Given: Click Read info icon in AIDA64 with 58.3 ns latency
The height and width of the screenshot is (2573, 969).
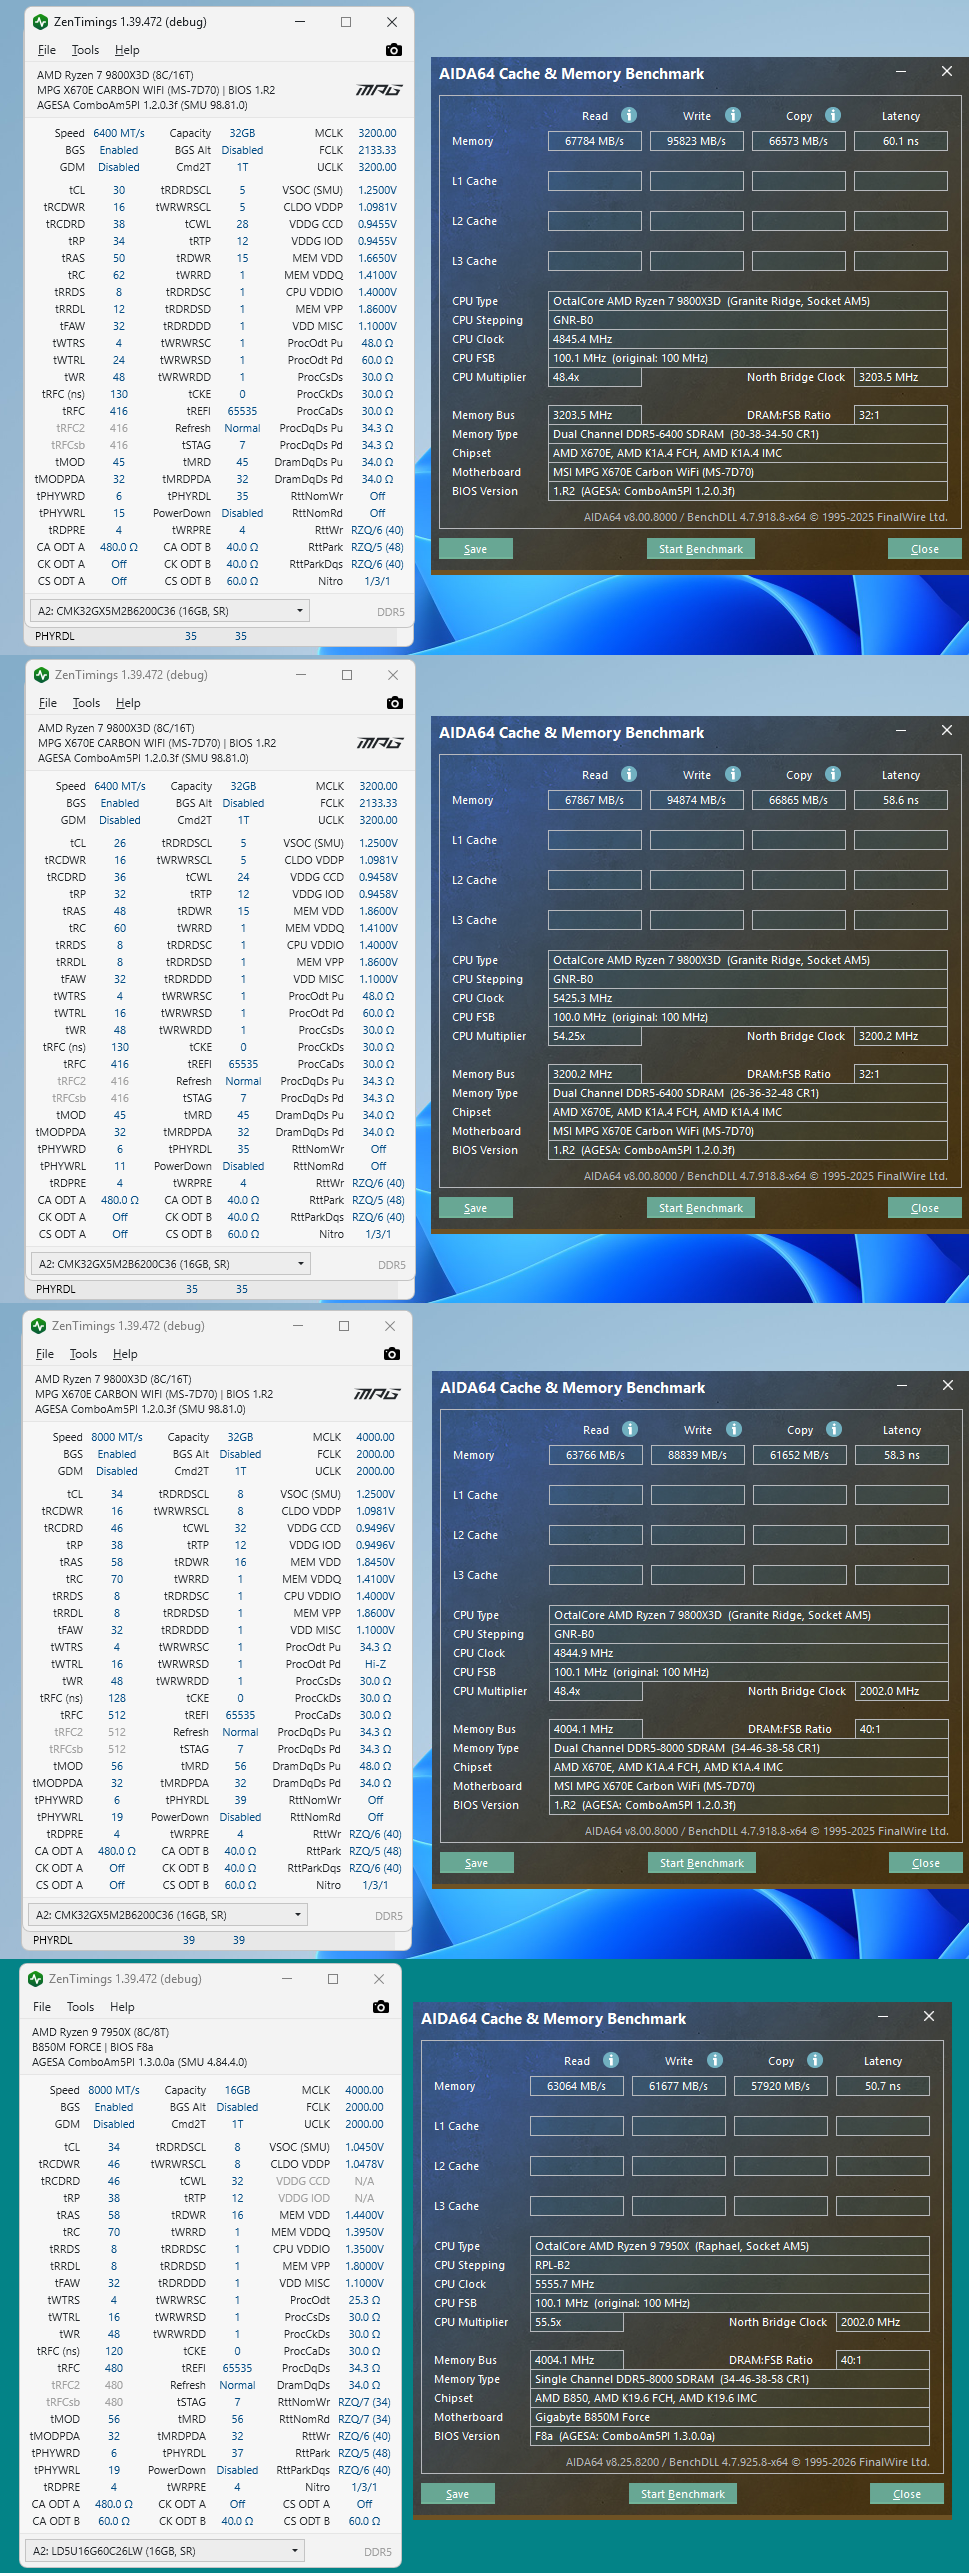Looking at the screenshot, I should [630, 1429].
